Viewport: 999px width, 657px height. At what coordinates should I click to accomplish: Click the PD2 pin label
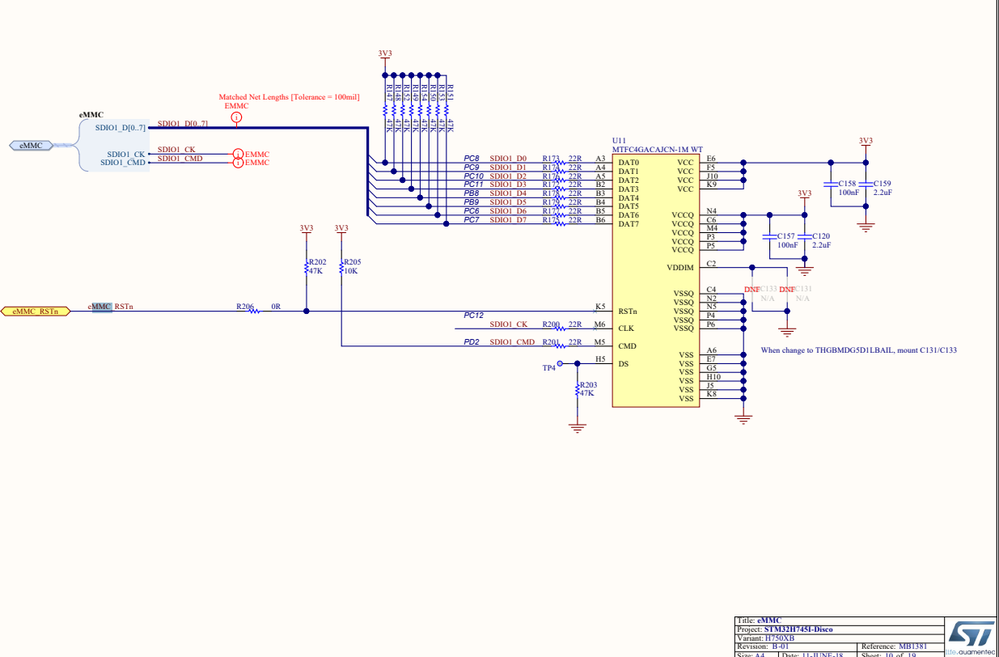(x=471, y=342)
